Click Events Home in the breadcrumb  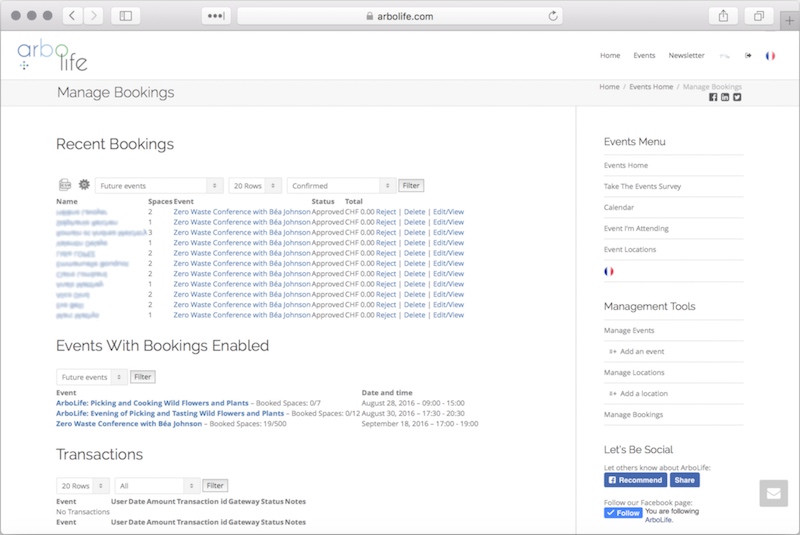tap(651, 87)
